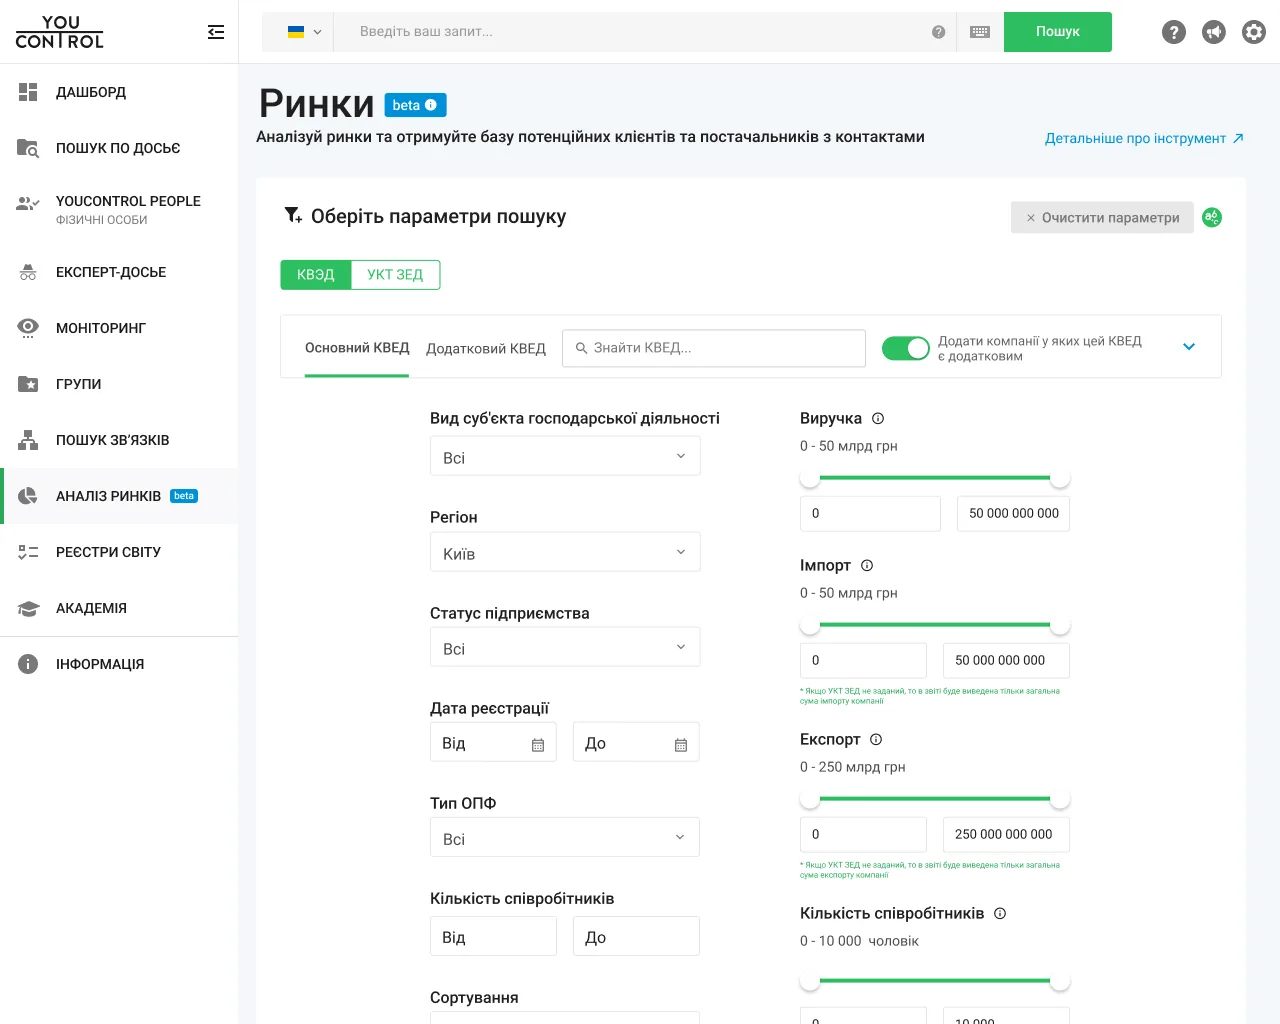The height and width of the screenshot is (1024, 1280).
Task: Show info tooltip for Імпорт
Action: pos(867,566)
